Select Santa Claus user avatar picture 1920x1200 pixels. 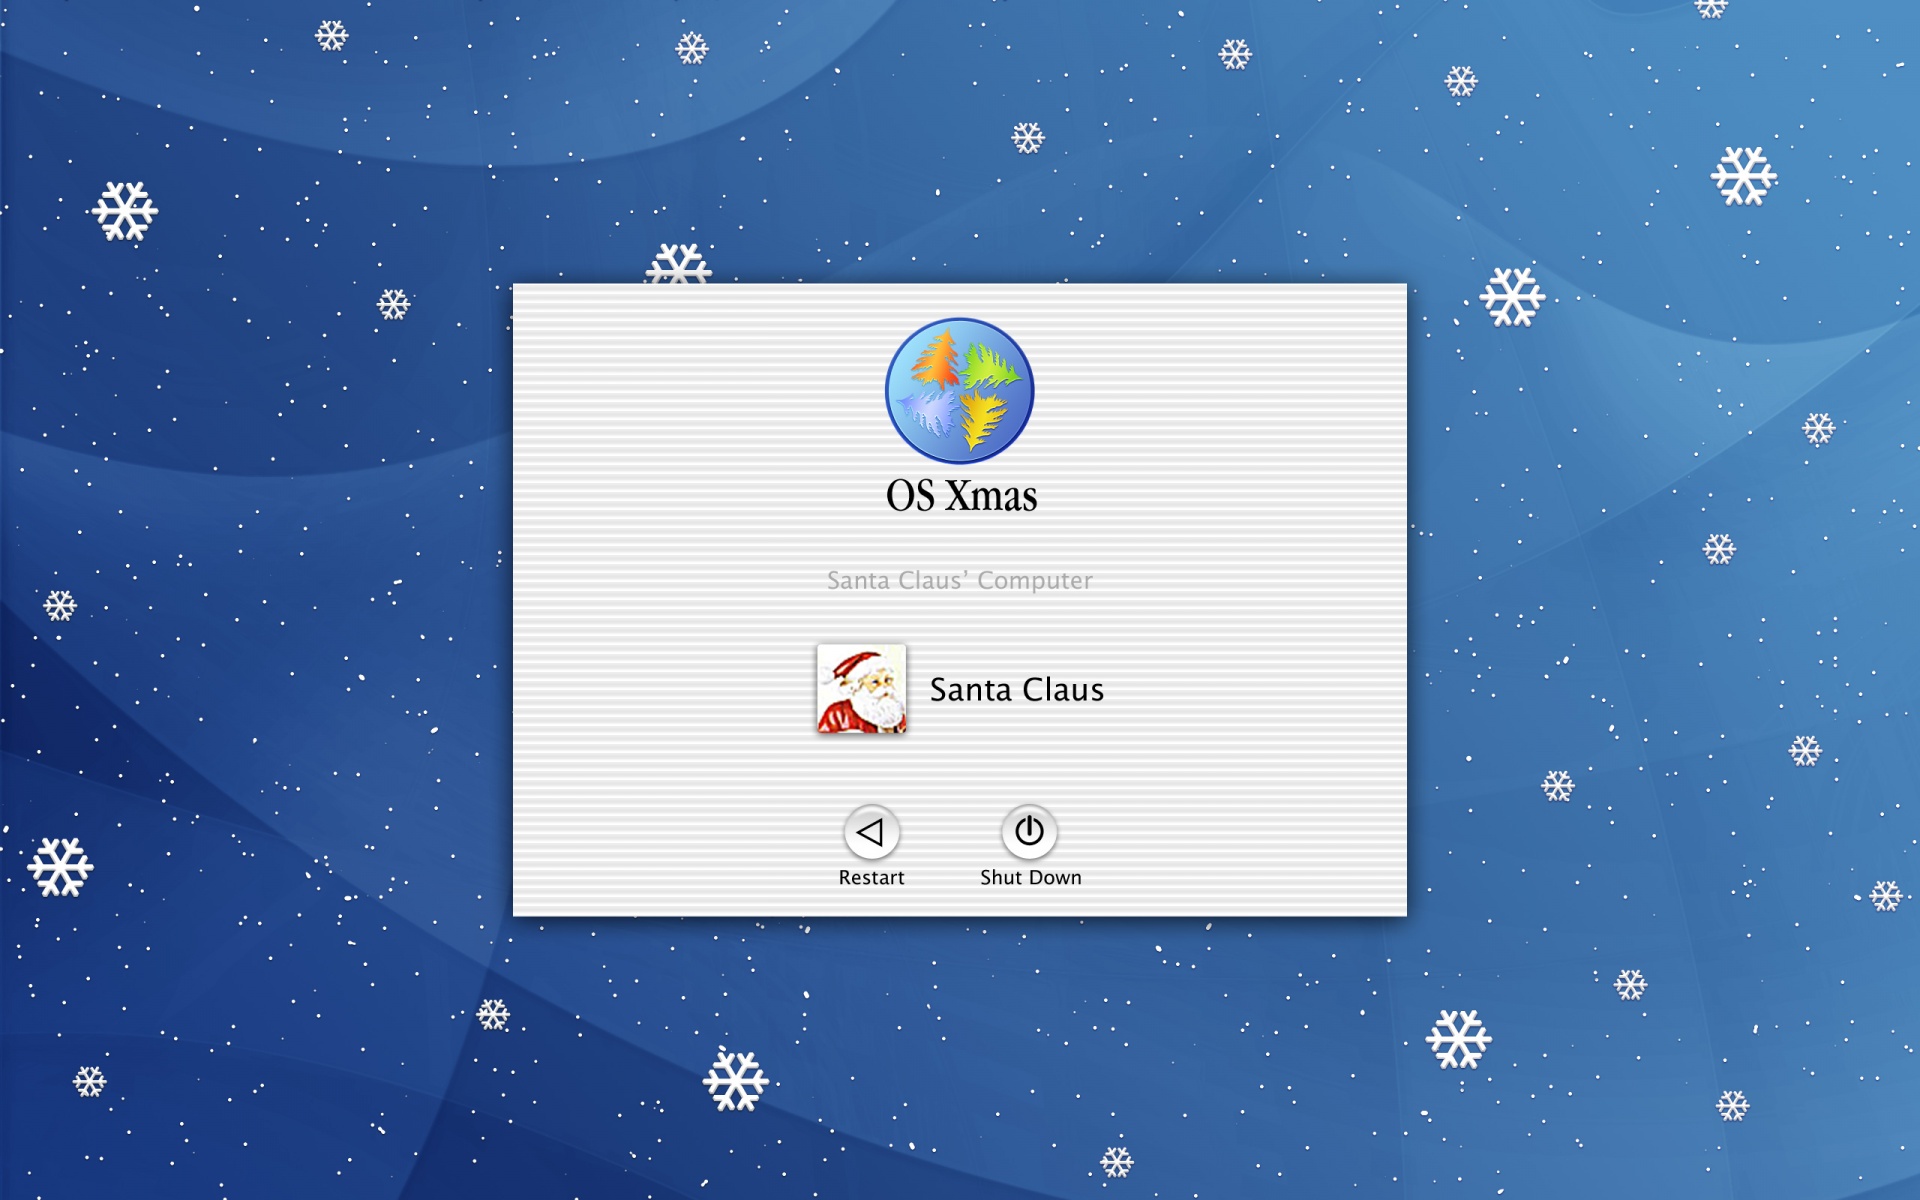pos(861,689)
